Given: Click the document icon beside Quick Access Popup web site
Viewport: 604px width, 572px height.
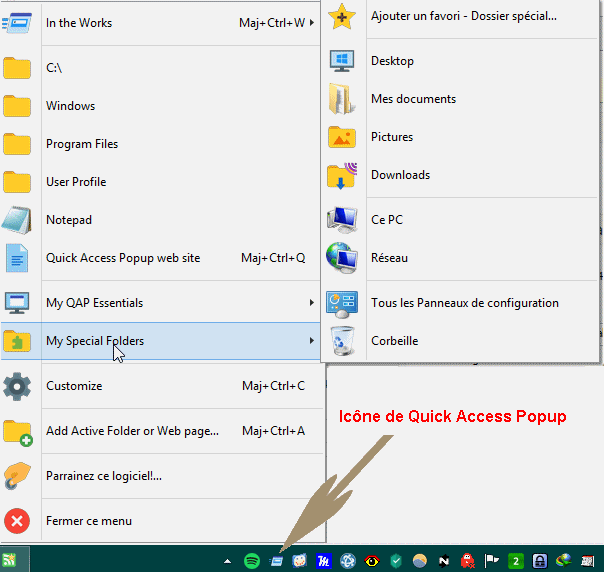Looking at the screenshot, I should tap(17, 258).
